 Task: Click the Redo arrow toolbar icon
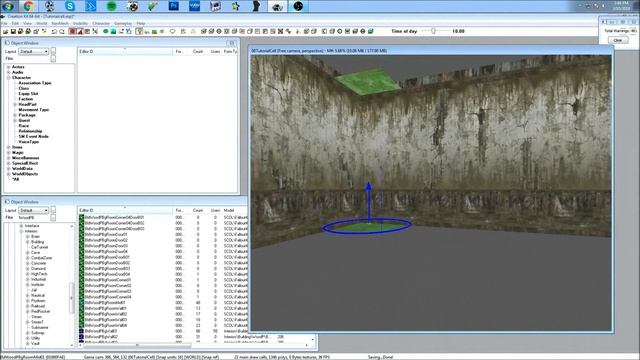[62, 31]
